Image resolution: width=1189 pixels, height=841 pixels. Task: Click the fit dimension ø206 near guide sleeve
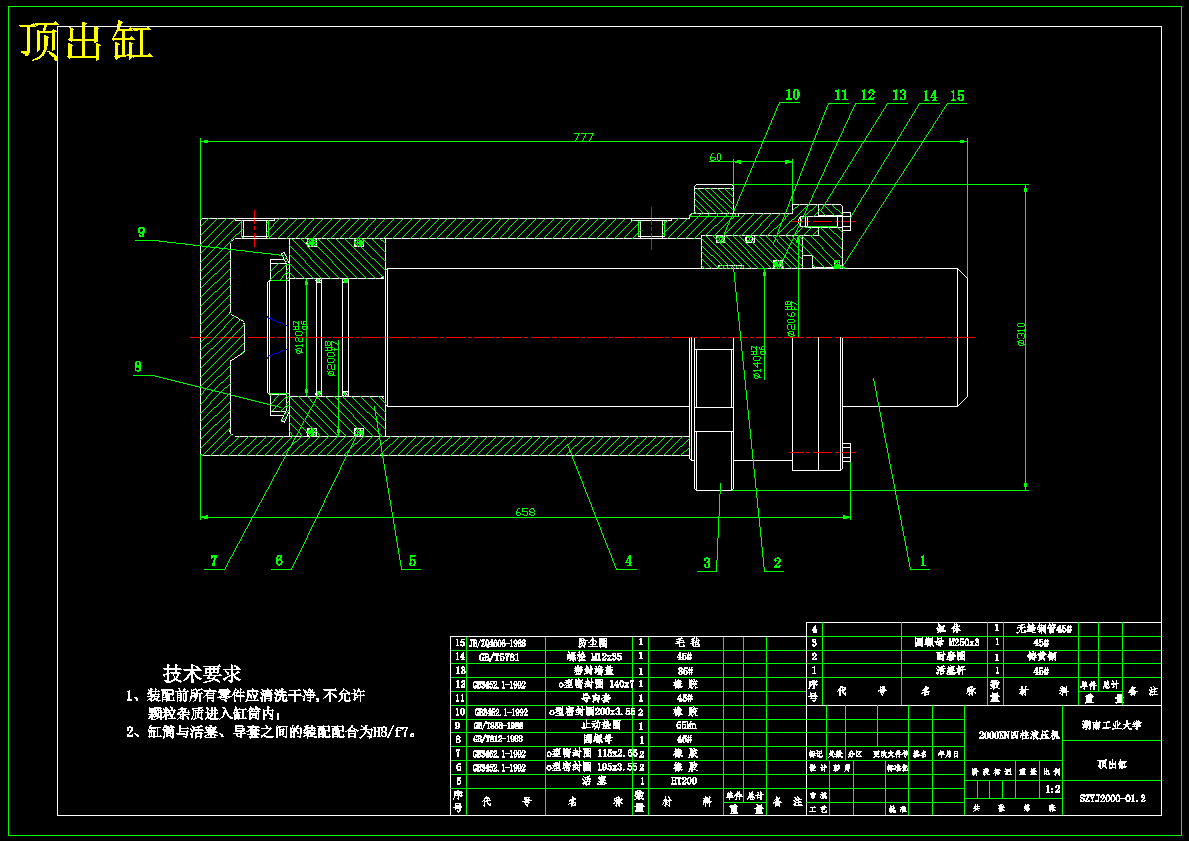point(792,319)
